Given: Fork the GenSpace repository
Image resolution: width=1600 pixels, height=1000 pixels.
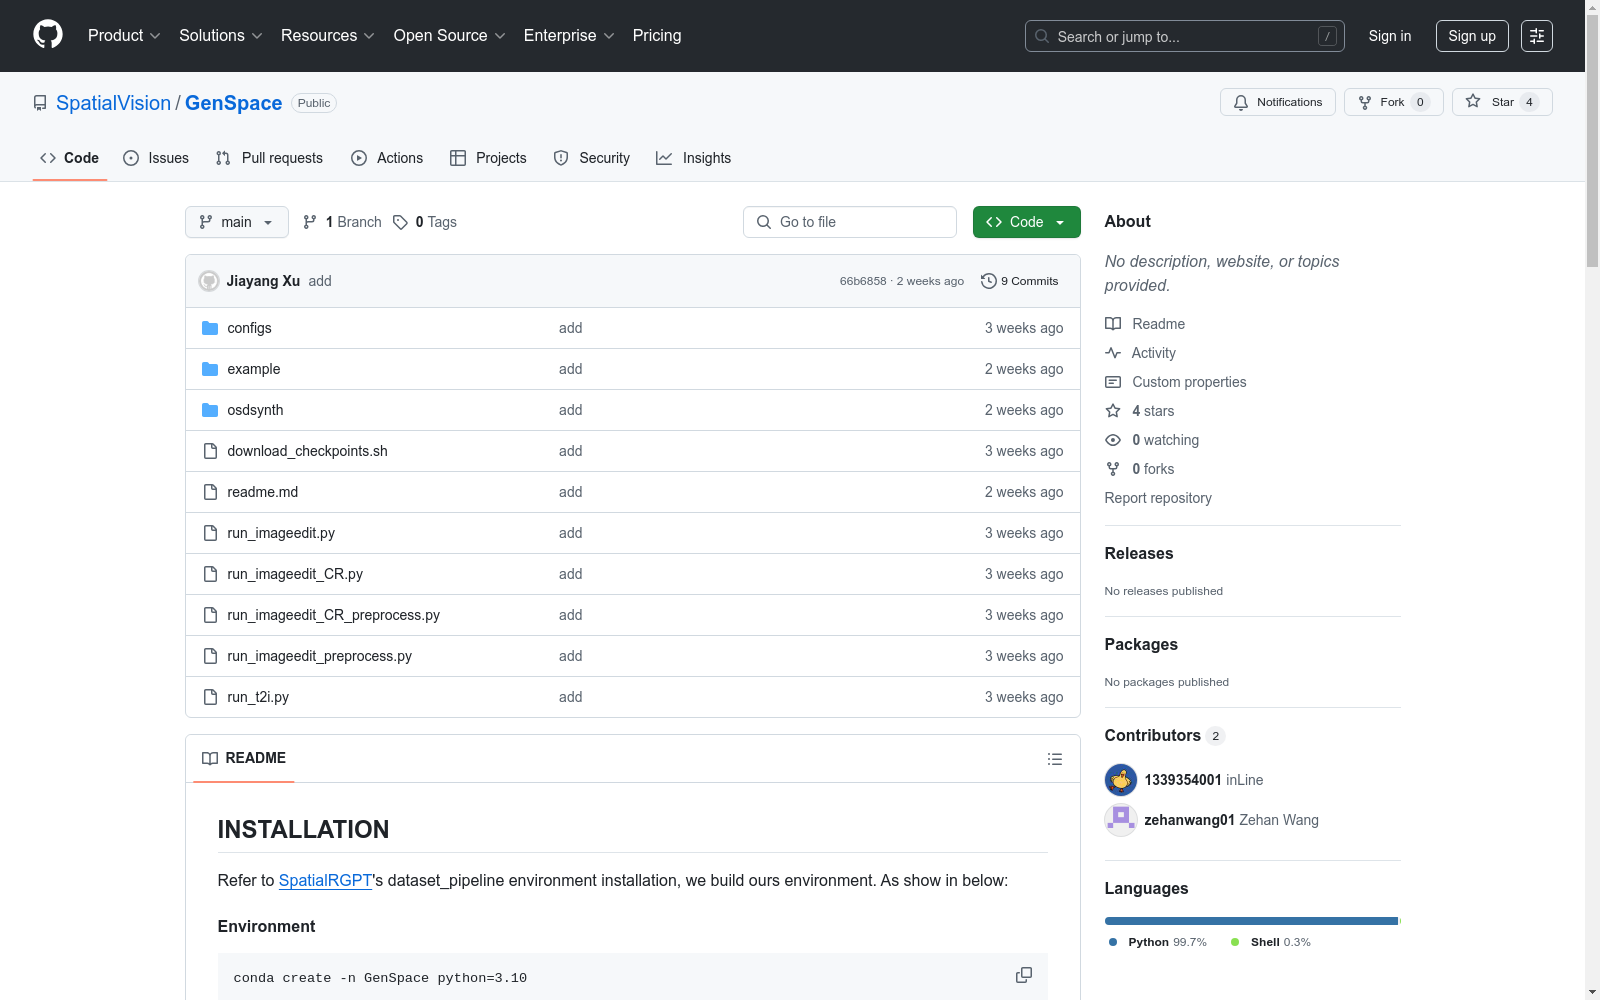Looking at the screenshot, I should tap(1394, 102).
